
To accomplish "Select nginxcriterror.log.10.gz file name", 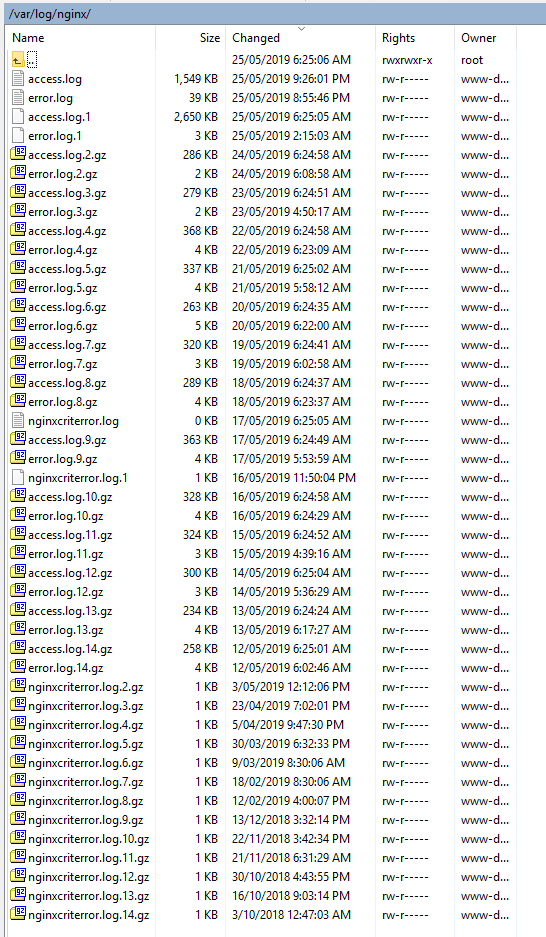I will pos(88,839).
